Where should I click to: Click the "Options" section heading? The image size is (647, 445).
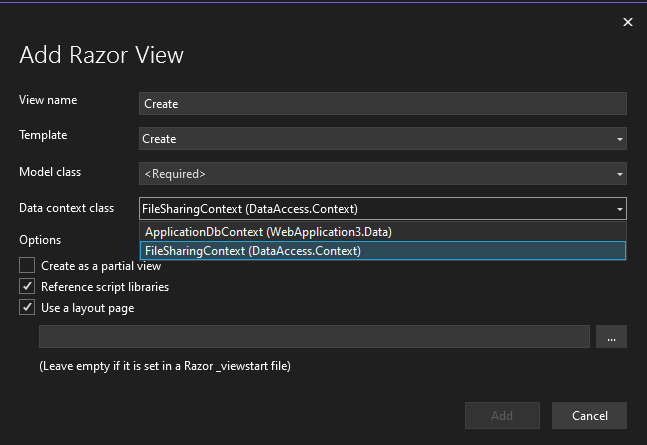(40, 240)
